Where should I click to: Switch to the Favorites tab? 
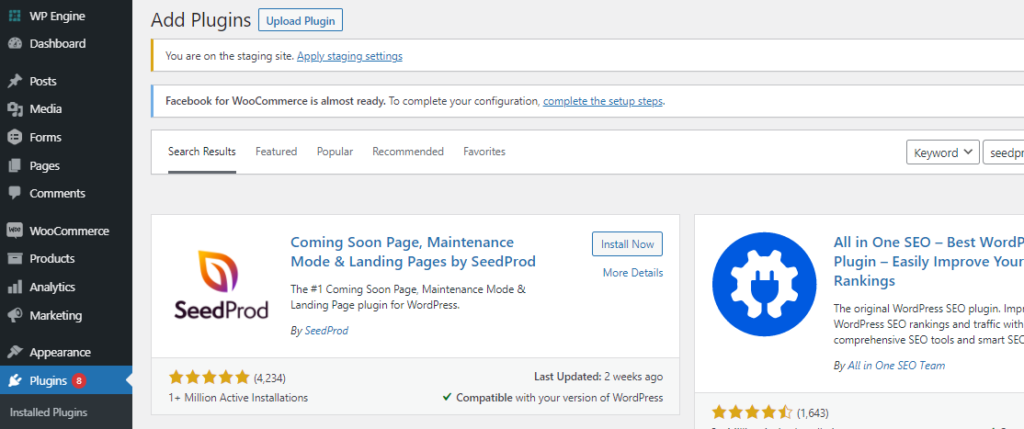485,151
